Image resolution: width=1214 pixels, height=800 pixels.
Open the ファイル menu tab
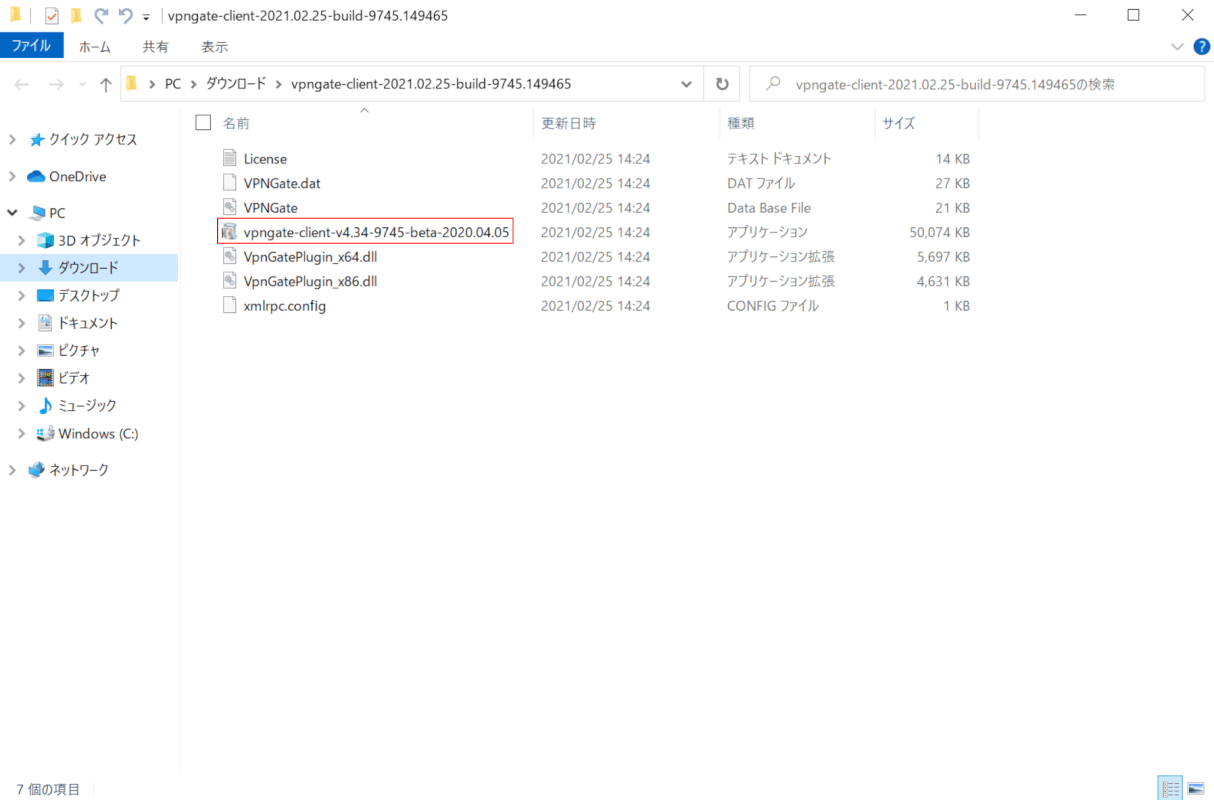tap(31, 46)
